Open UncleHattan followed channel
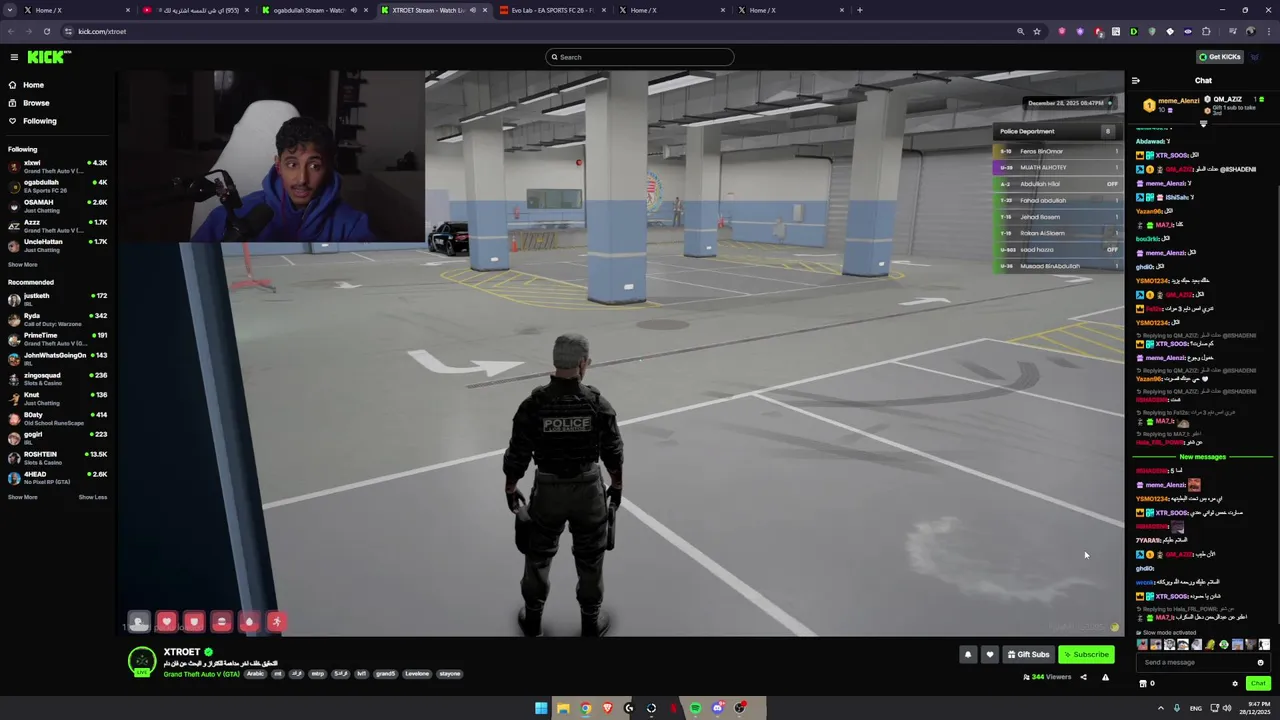1280x720 pixels. pos(57,245)
